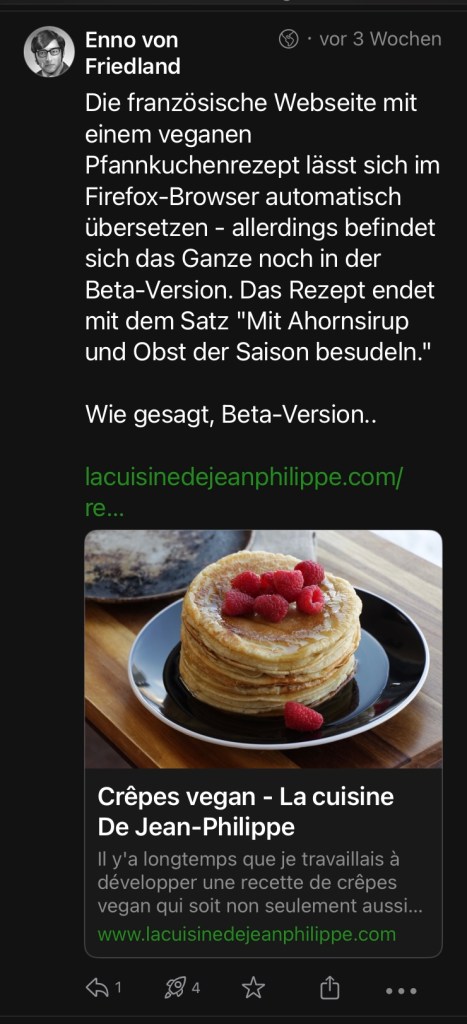View the pancake stack preview image
Viewport: 467px width, 1024px height.
click(263, 649)
